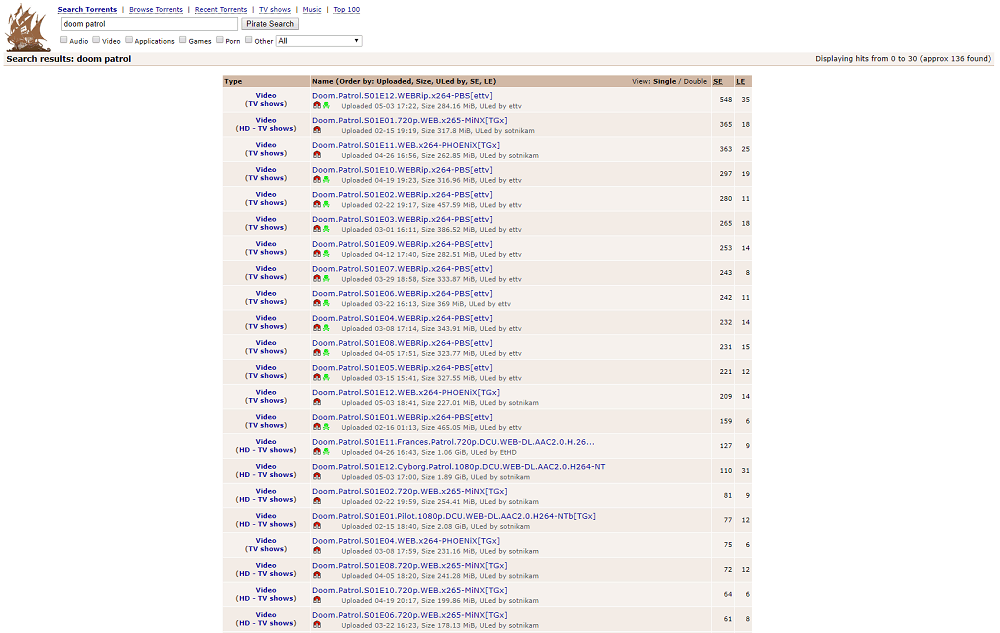Click magnet icon for Doom.Patrol.S01E05.WEBRip.x264-PBS[ettv]
The width and height of the screenshot is (1000, 633).
click(317, 377)
